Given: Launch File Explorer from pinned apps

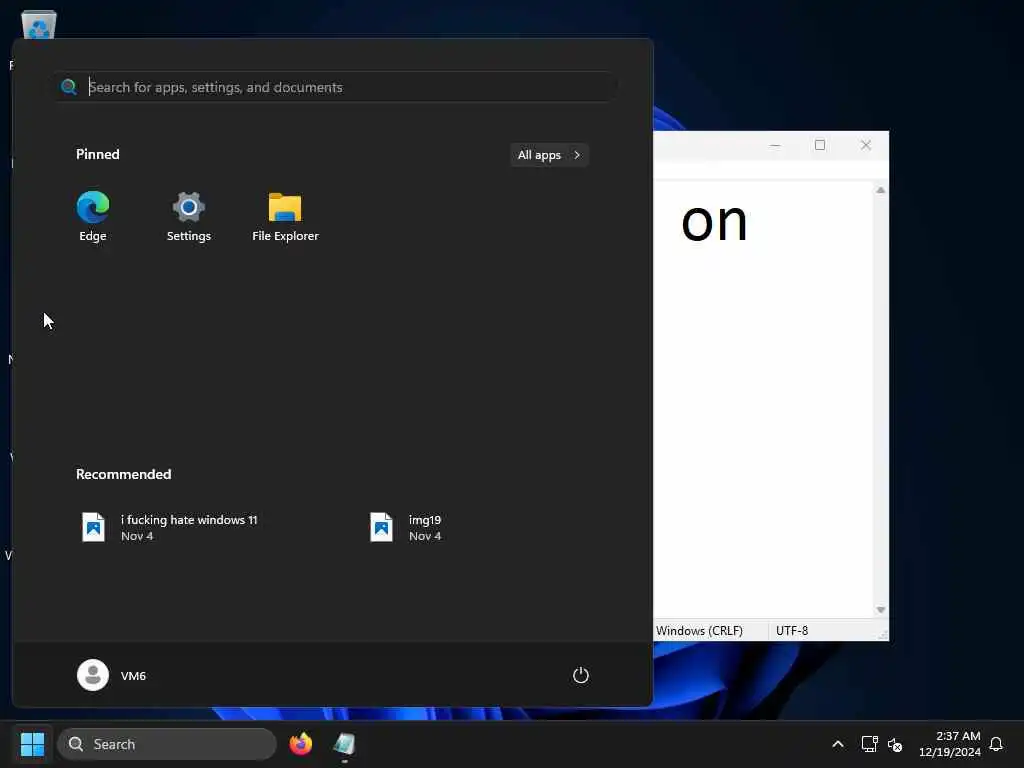Looking at the screenshot, I should coord(285,216).
